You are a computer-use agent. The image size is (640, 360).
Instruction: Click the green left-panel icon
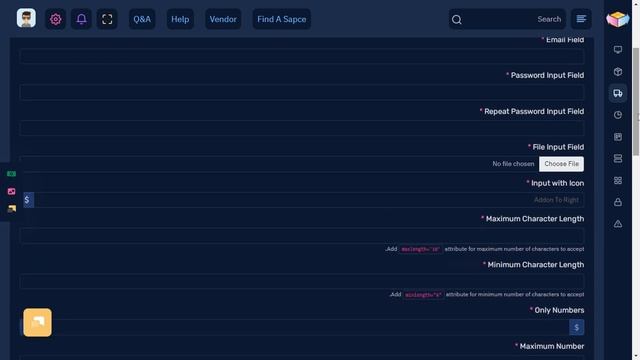tap(11, 174)
